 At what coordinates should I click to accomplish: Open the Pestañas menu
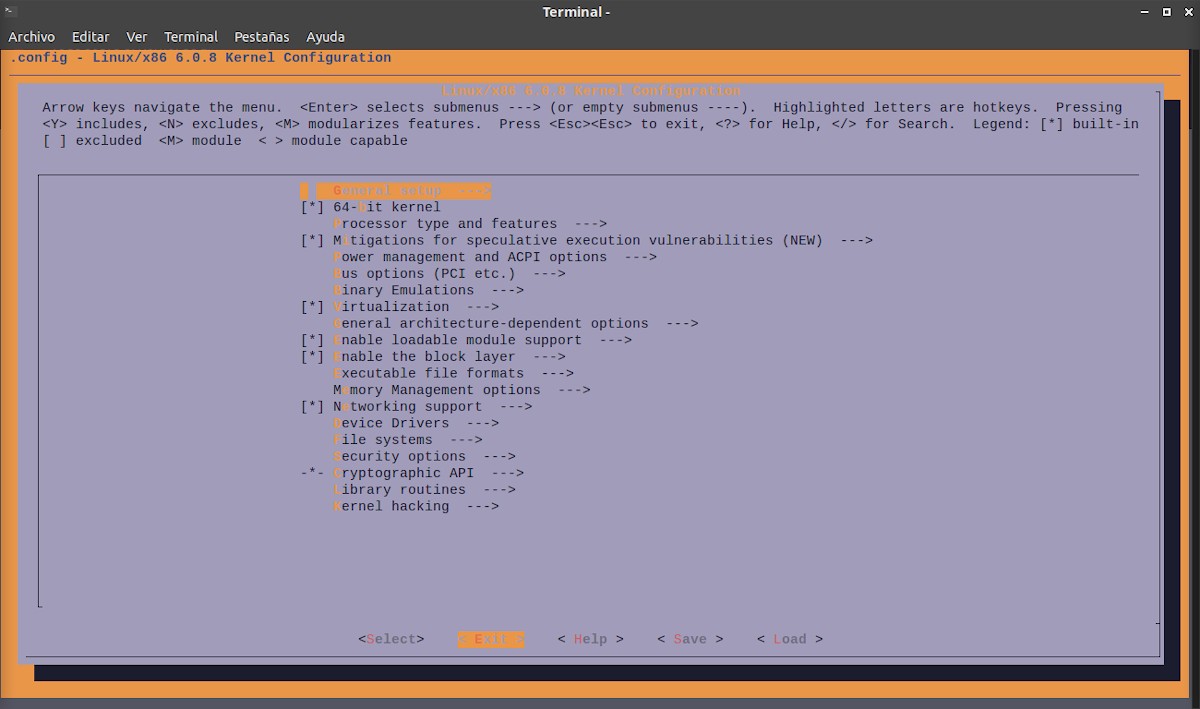[262, 36]
